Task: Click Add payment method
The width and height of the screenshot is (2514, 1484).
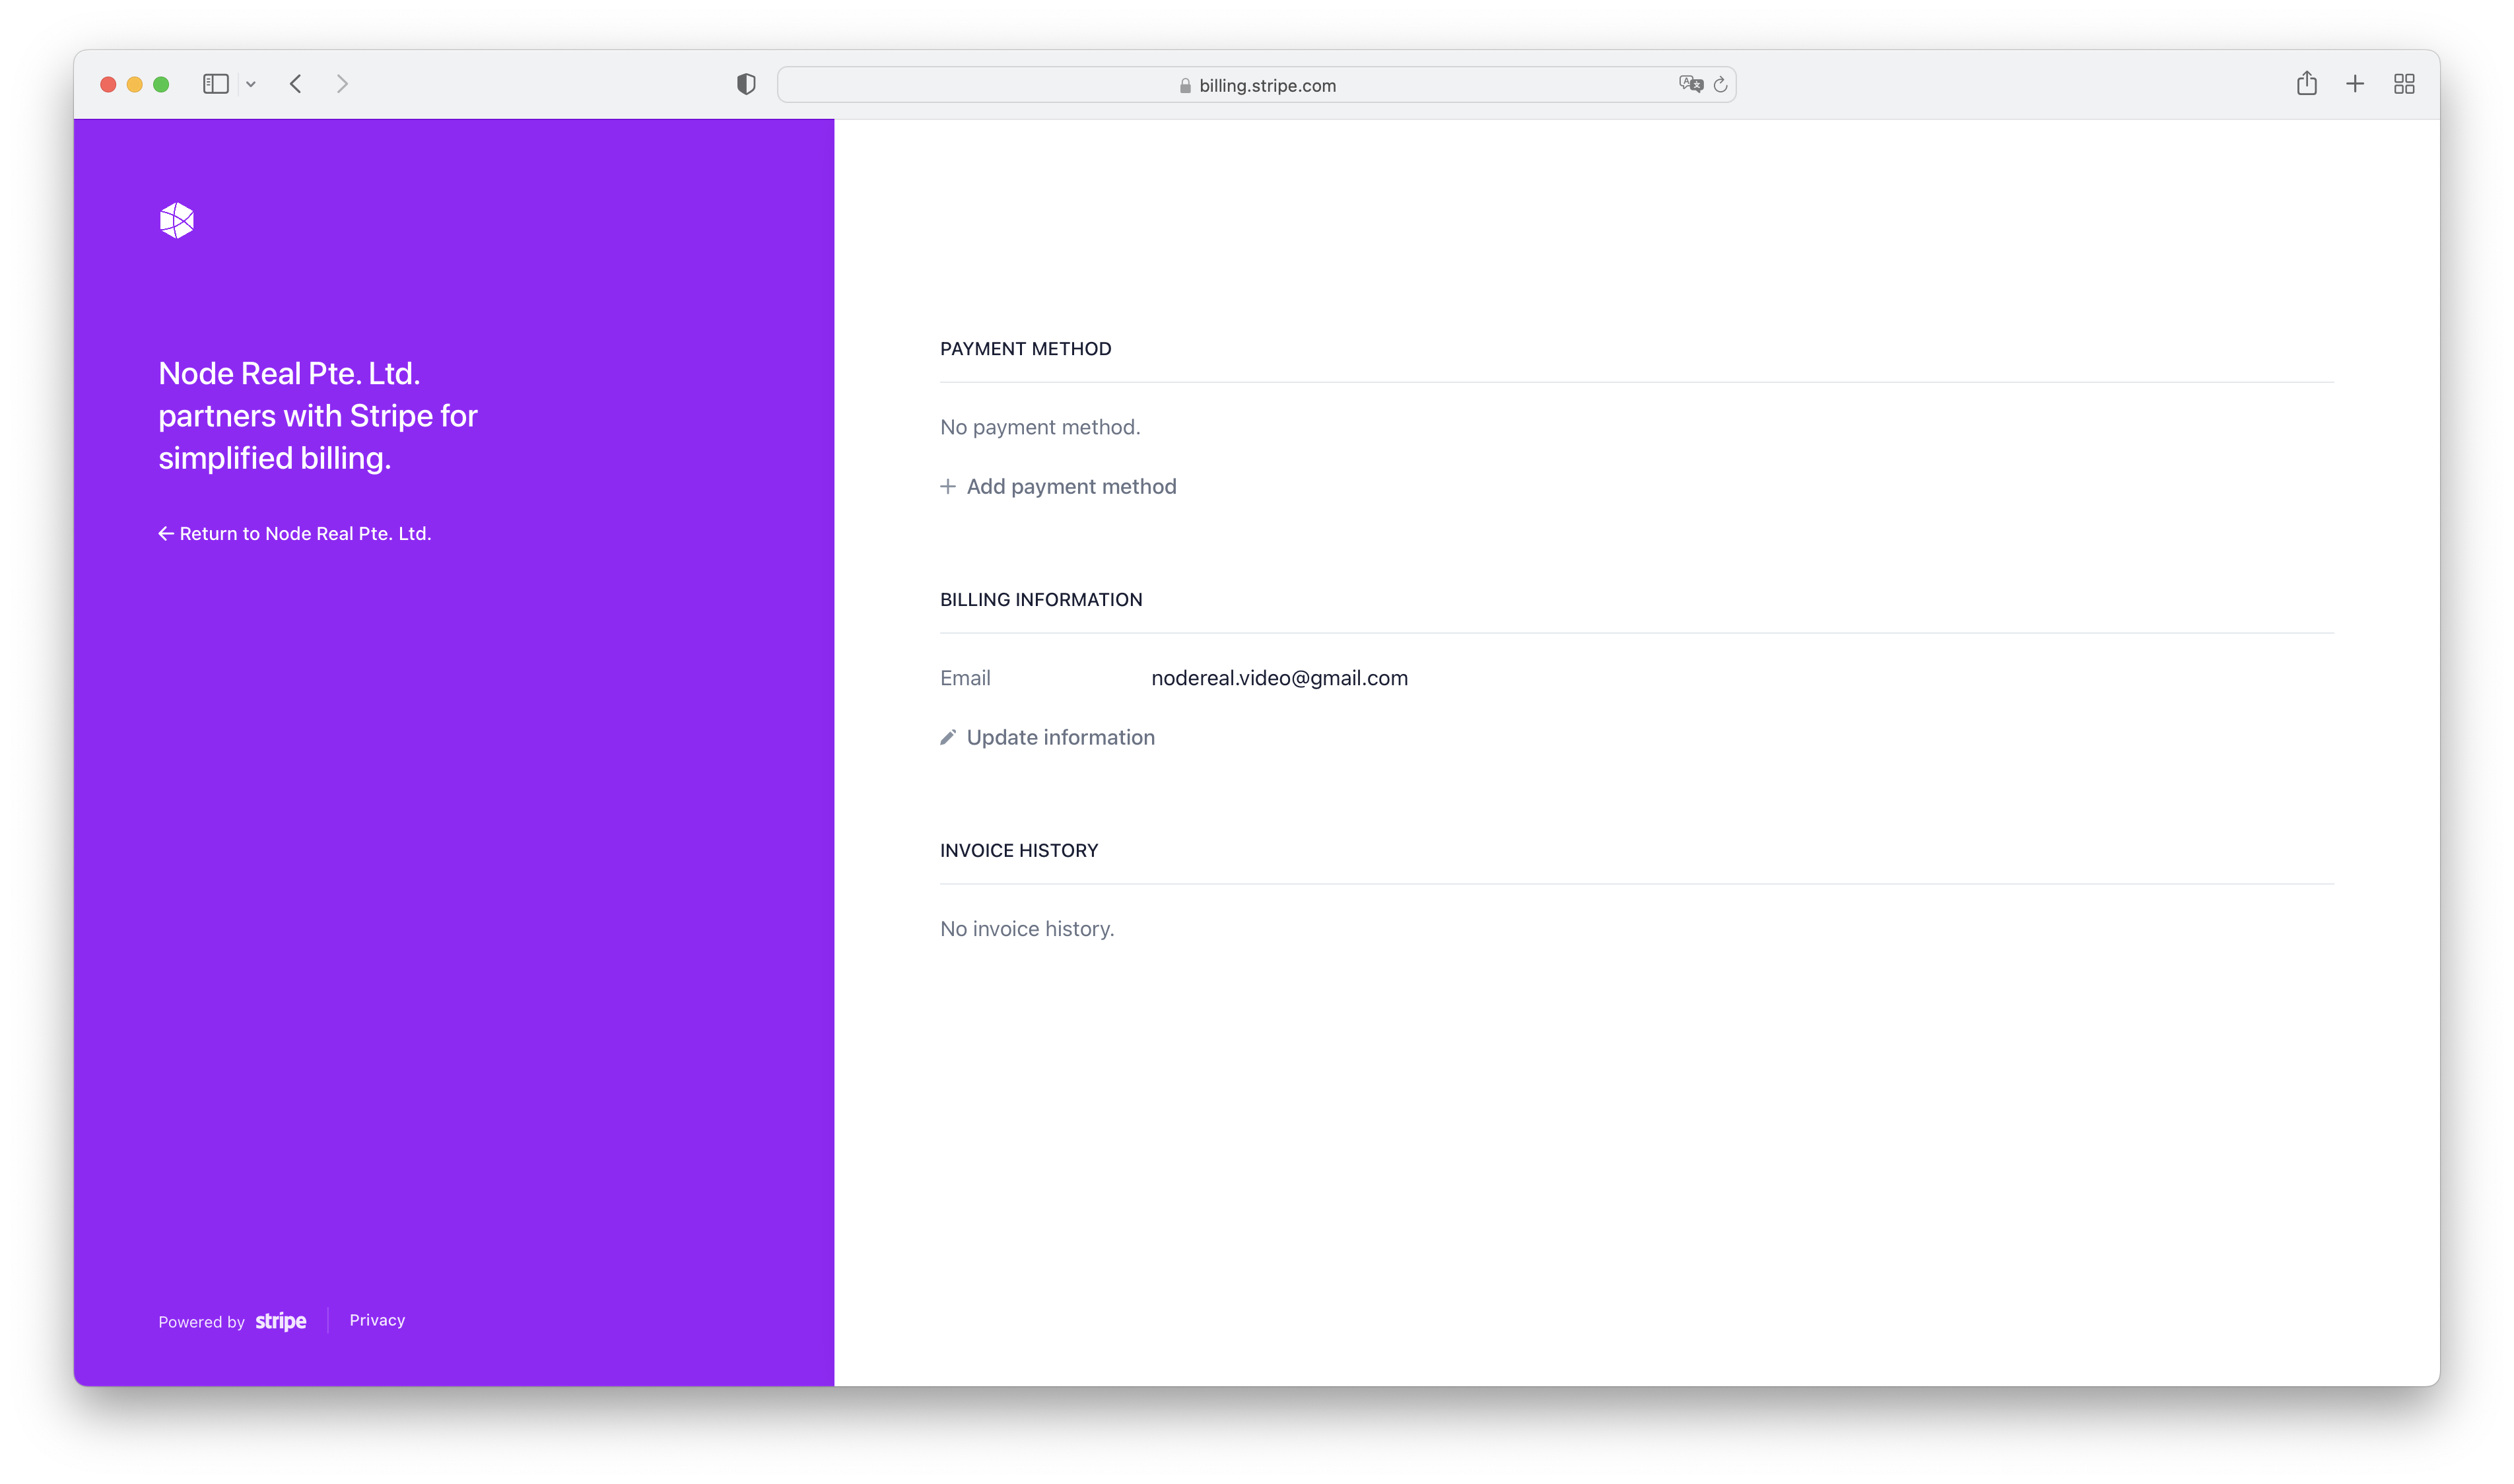Action: tap(1070, 487)
